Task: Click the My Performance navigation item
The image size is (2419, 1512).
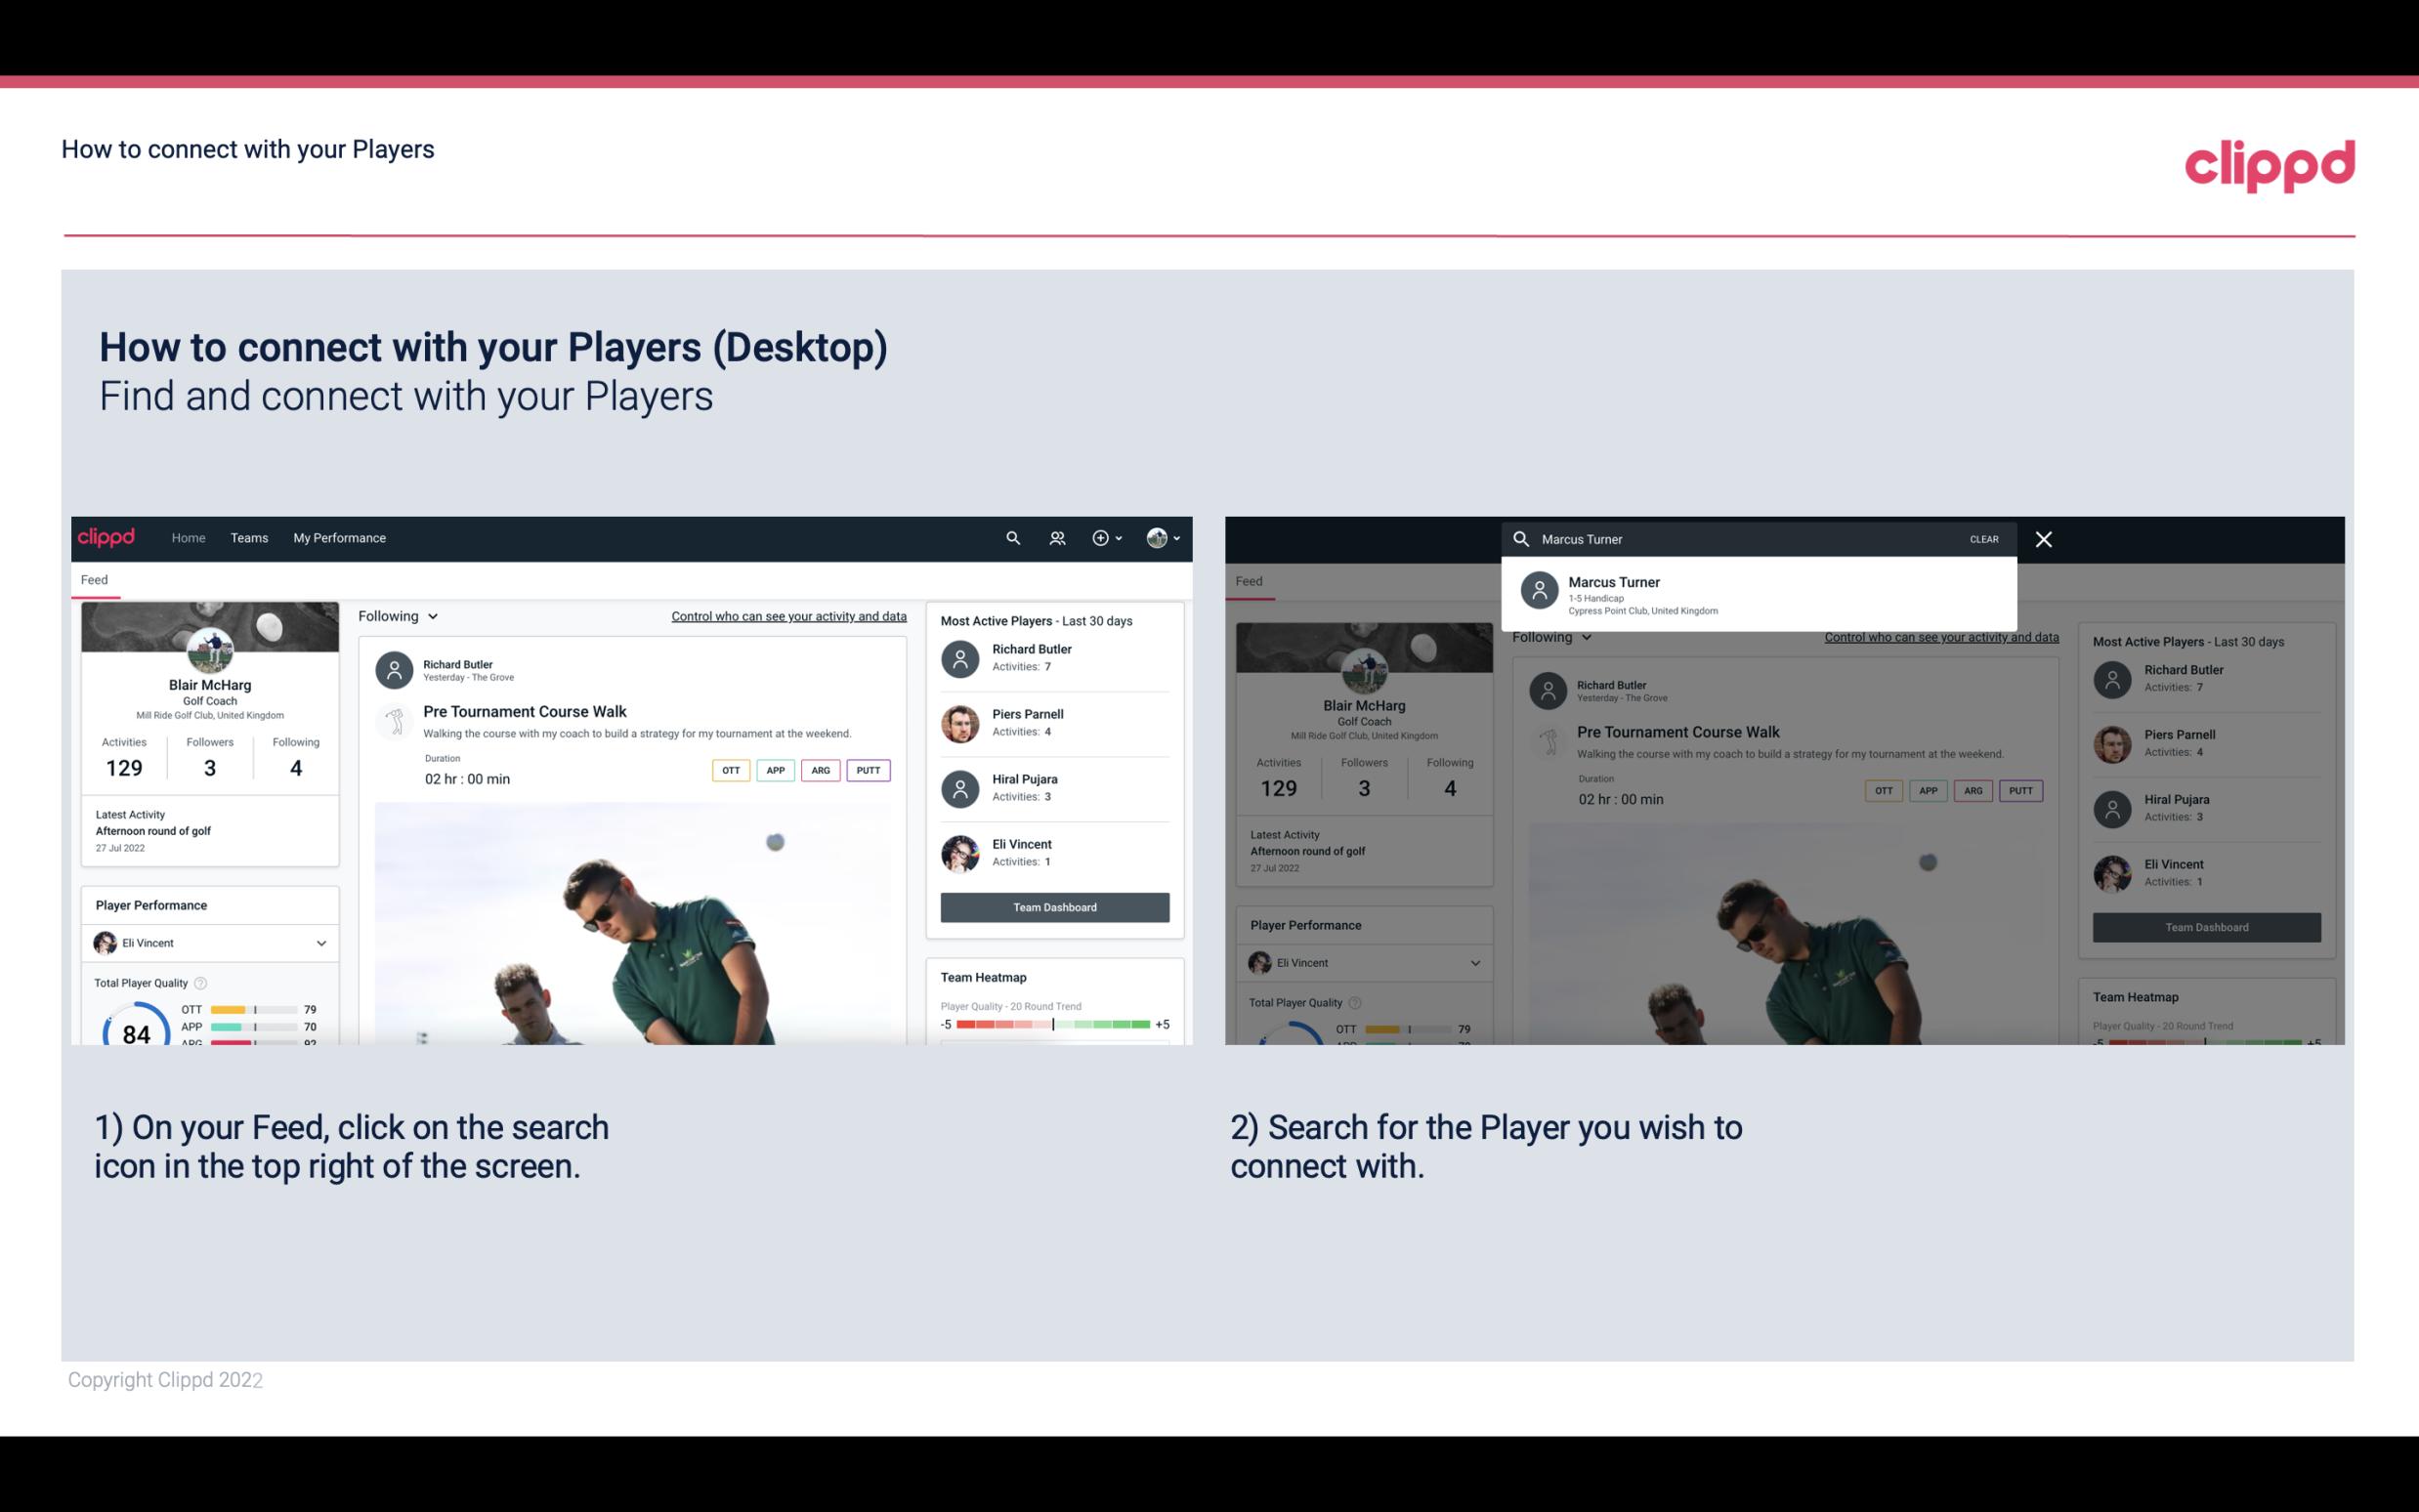Action: 340,536
